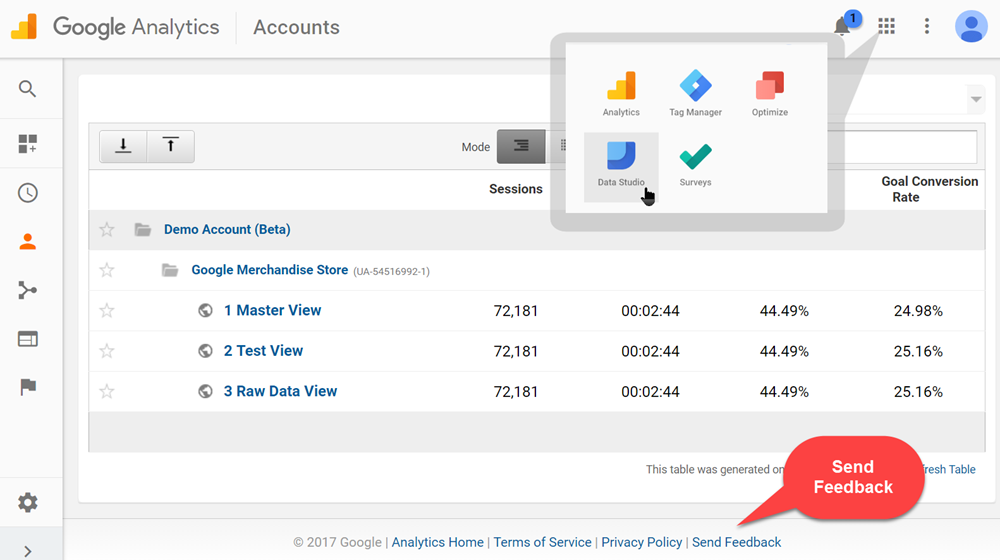Click the UA-54516992-1 property ID
The width and height of the screenshot is (1000, 560).
pyautogui.click(x=392, y=271)
